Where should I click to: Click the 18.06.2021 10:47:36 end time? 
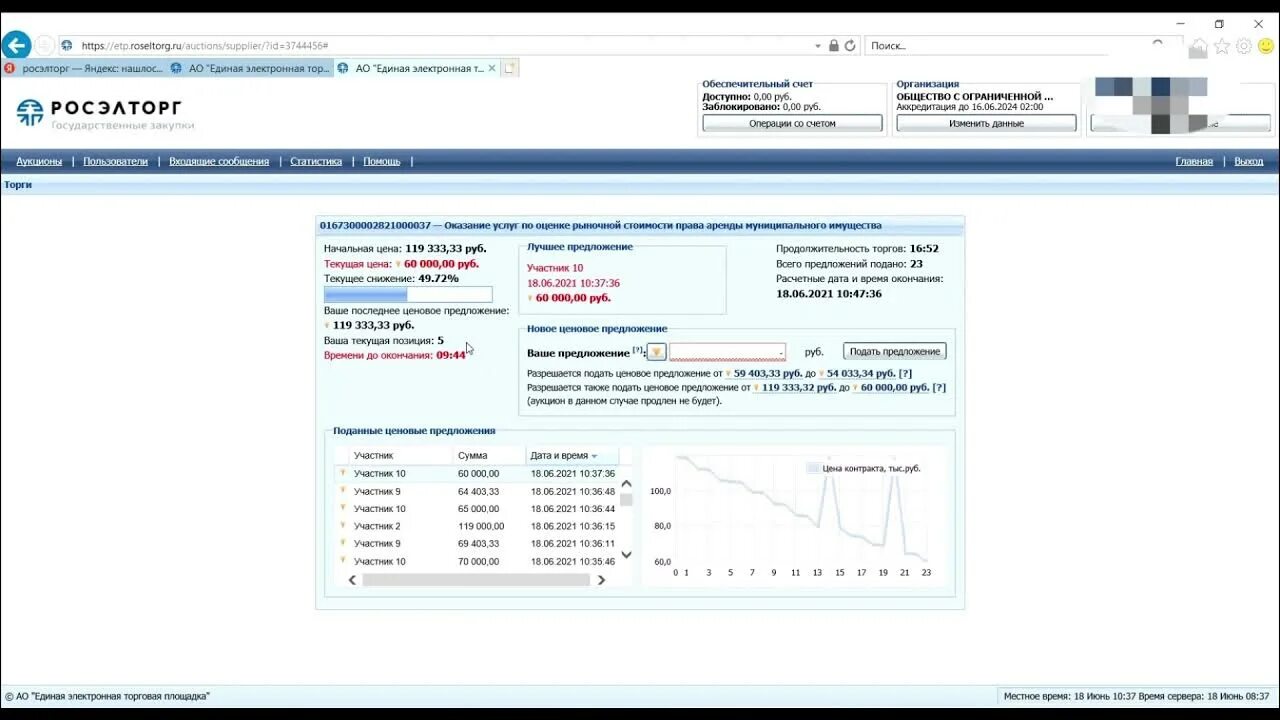829,294
